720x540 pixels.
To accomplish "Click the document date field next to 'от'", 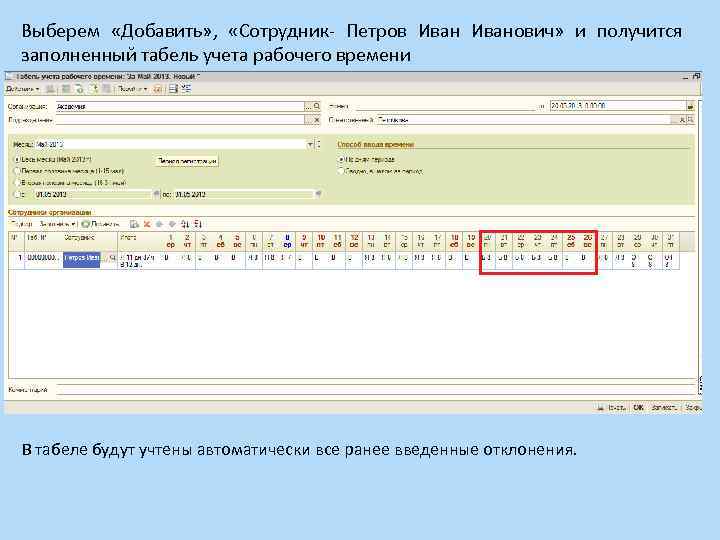I will [x=618, y=106].
